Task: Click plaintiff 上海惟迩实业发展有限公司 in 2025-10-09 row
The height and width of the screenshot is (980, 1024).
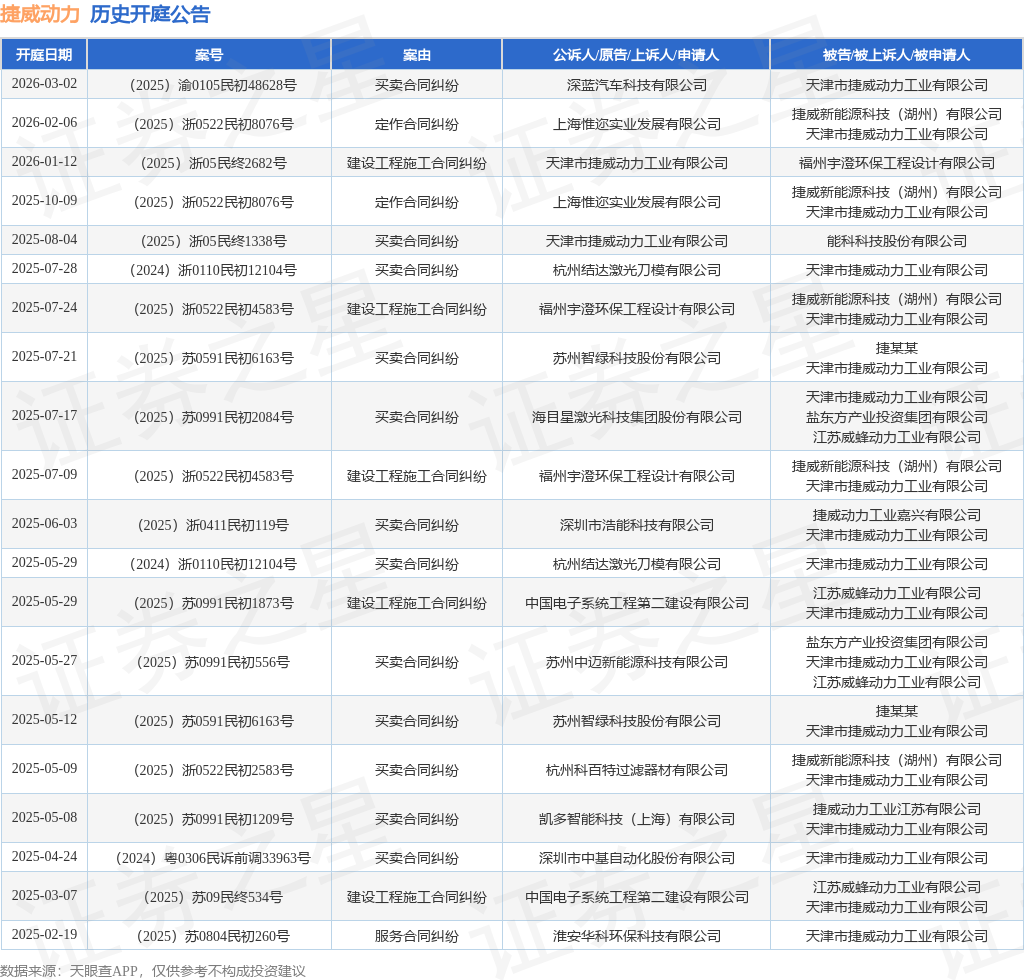Action: 637,202
